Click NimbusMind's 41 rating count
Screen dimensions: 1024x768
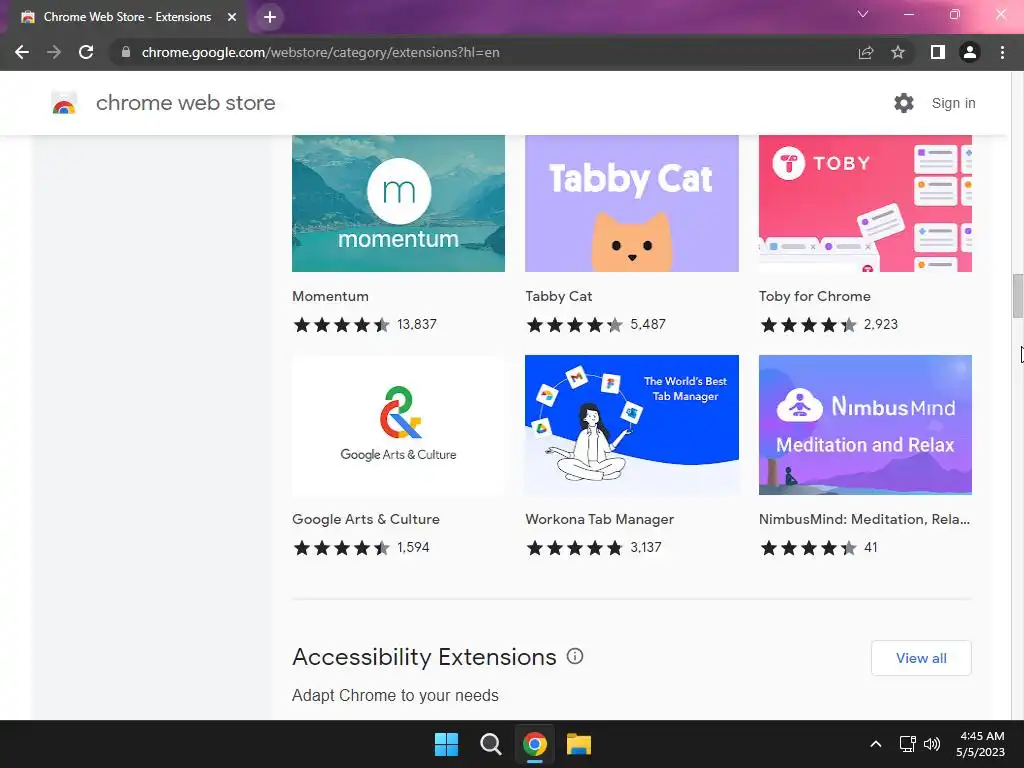point(871,547)
